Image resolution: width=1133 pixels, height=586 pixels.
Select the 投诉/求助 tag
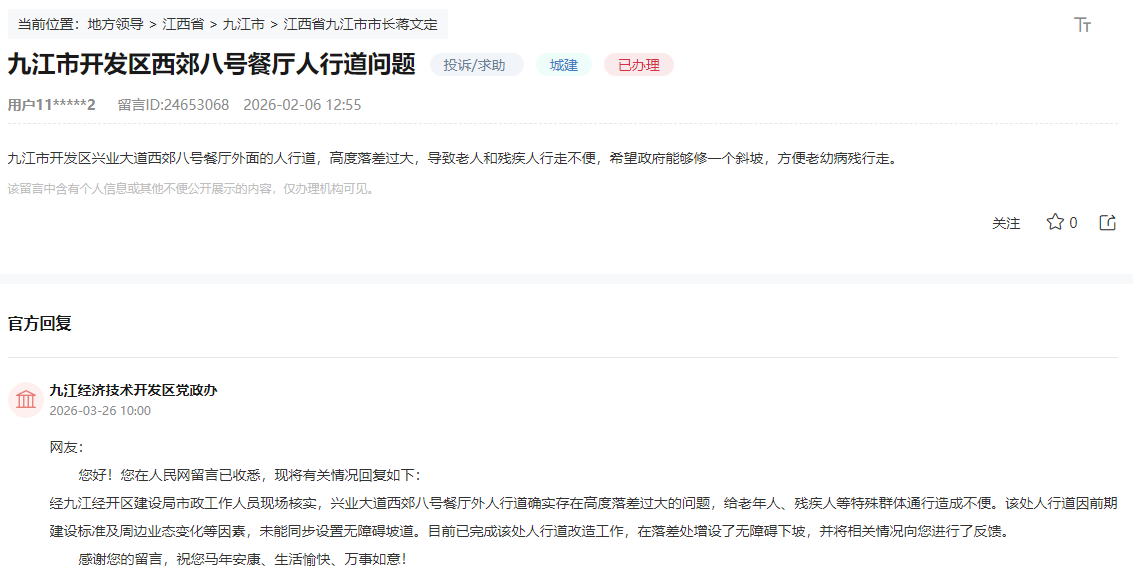coord(476,65)
